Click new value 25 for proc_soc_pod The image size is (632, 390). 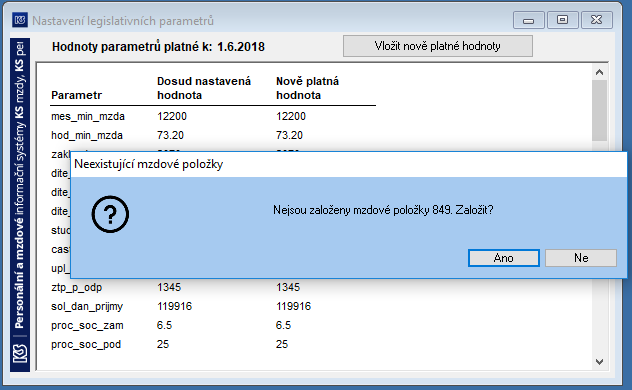tap(282, 344)
